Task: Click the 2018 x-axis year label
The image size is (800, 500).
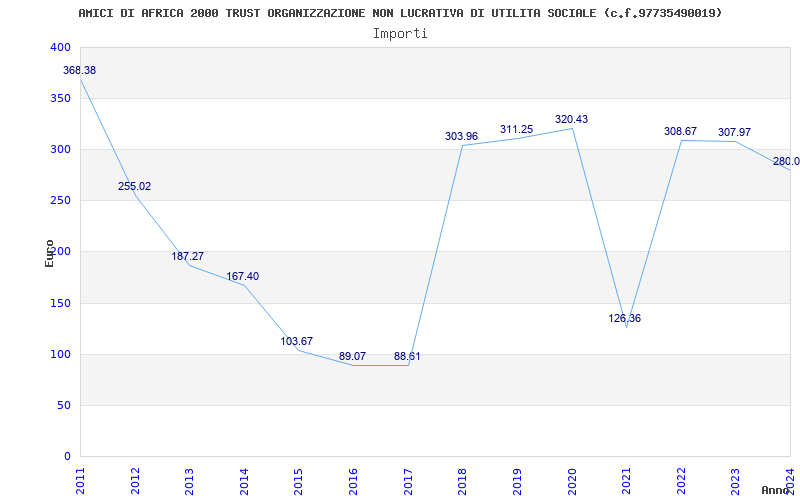Action: pyautogui.click(x=463, y=481)
